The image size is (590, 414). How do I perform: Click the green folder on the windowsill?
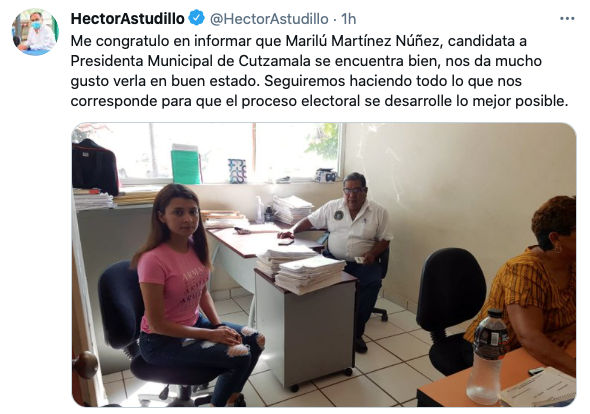(x=186, y=166)
